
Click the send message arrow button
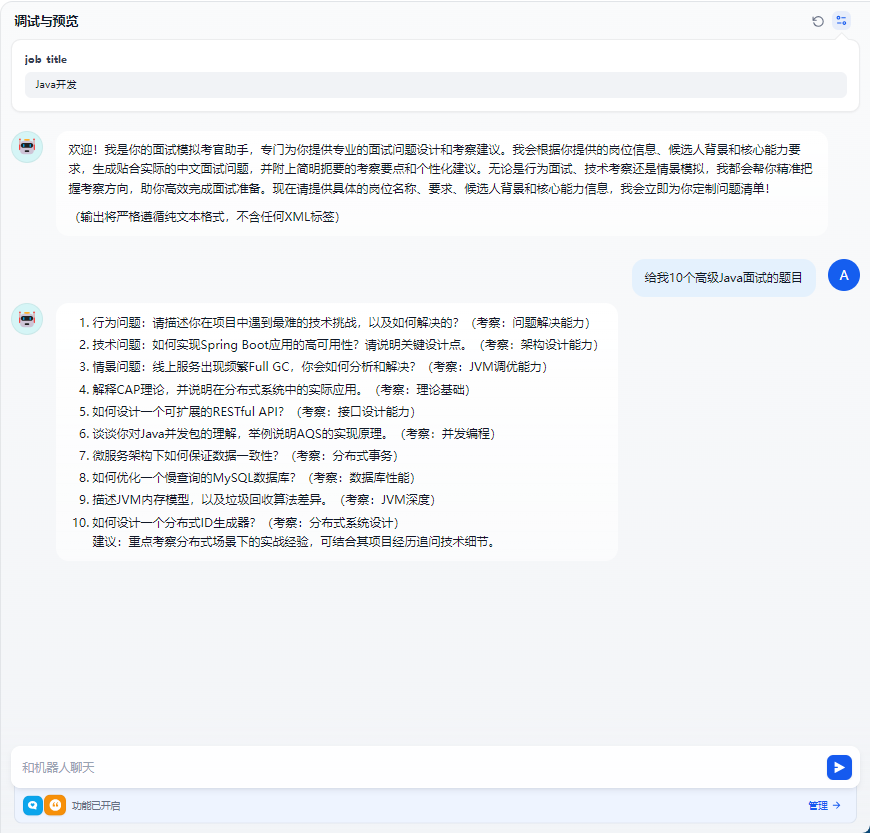(839, 767)
